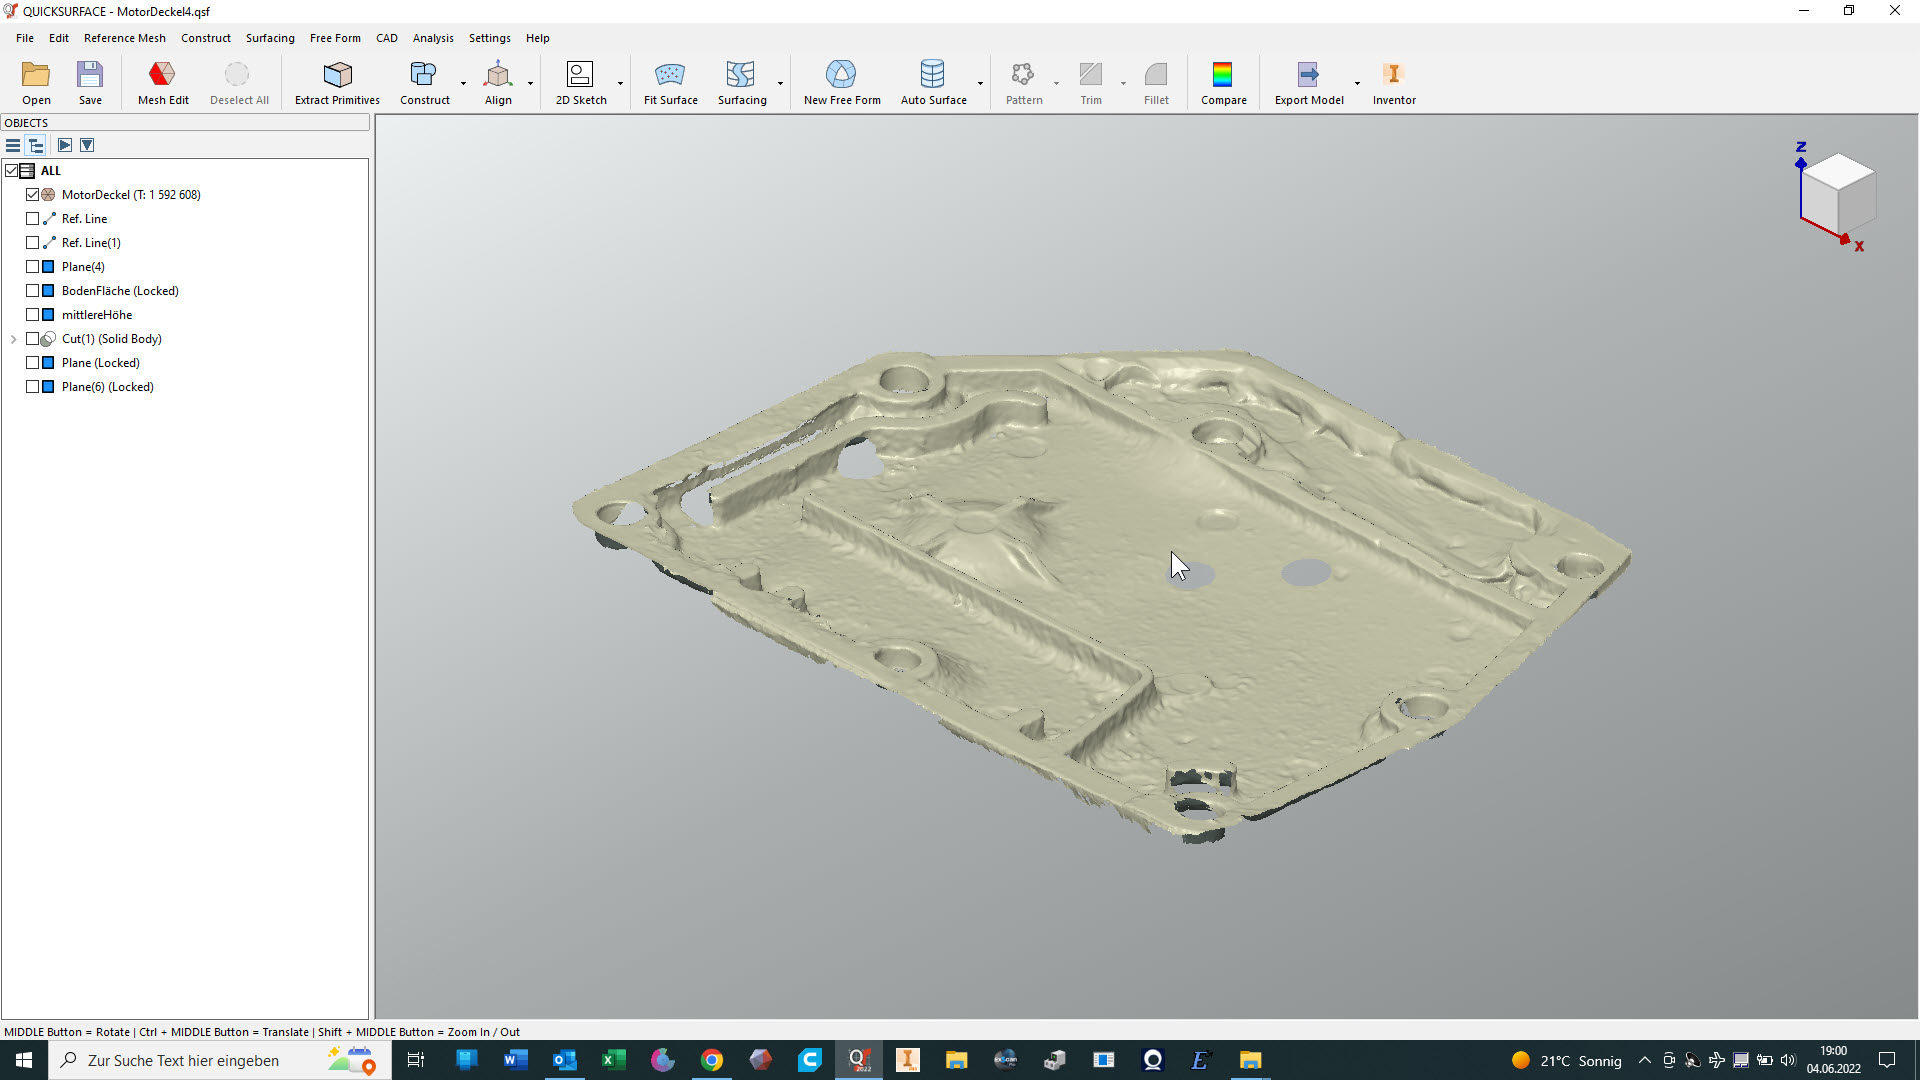Viewport: 1920px width, 1080px height.
Task: Open the Construct toolbar dropdown arrow
Action: pyautogui.click(x=463, y=83)
